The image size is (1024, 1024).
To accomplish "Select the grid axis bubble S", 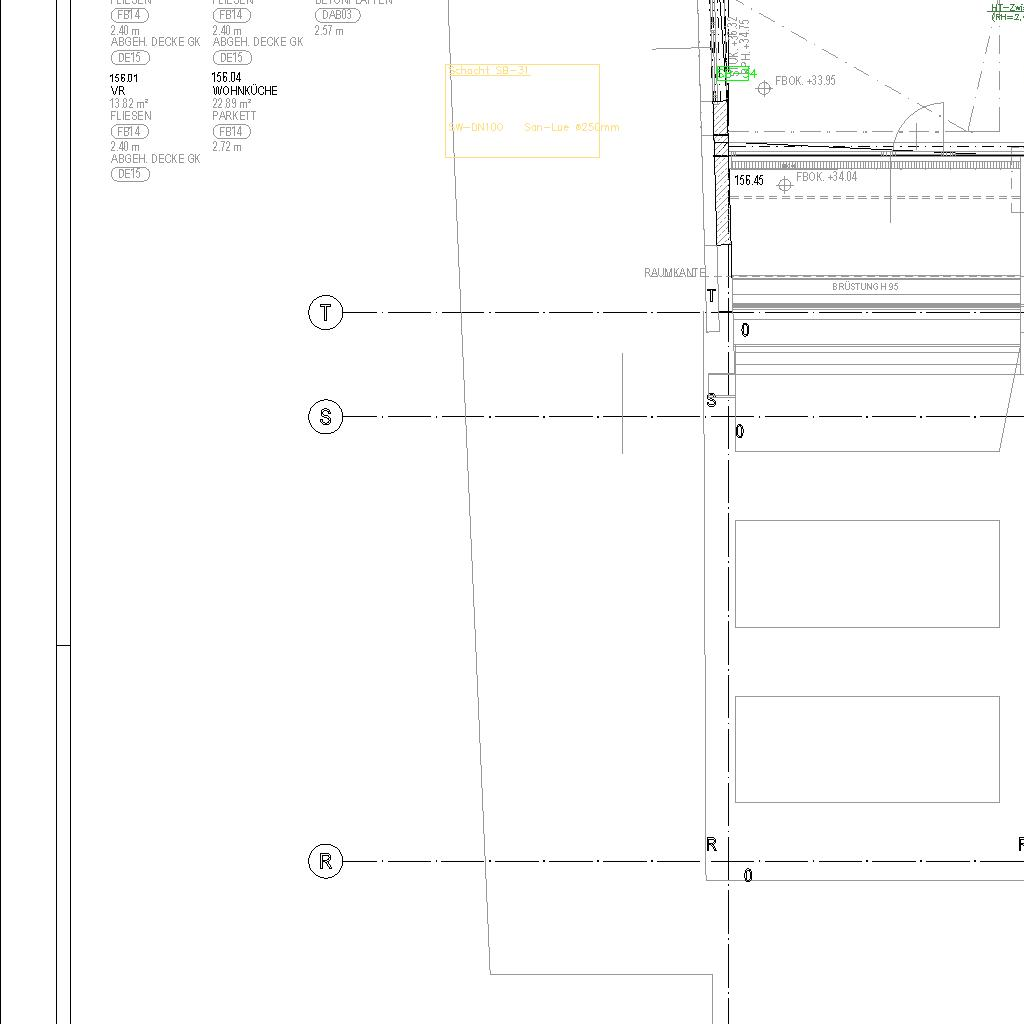I will 325,417.
